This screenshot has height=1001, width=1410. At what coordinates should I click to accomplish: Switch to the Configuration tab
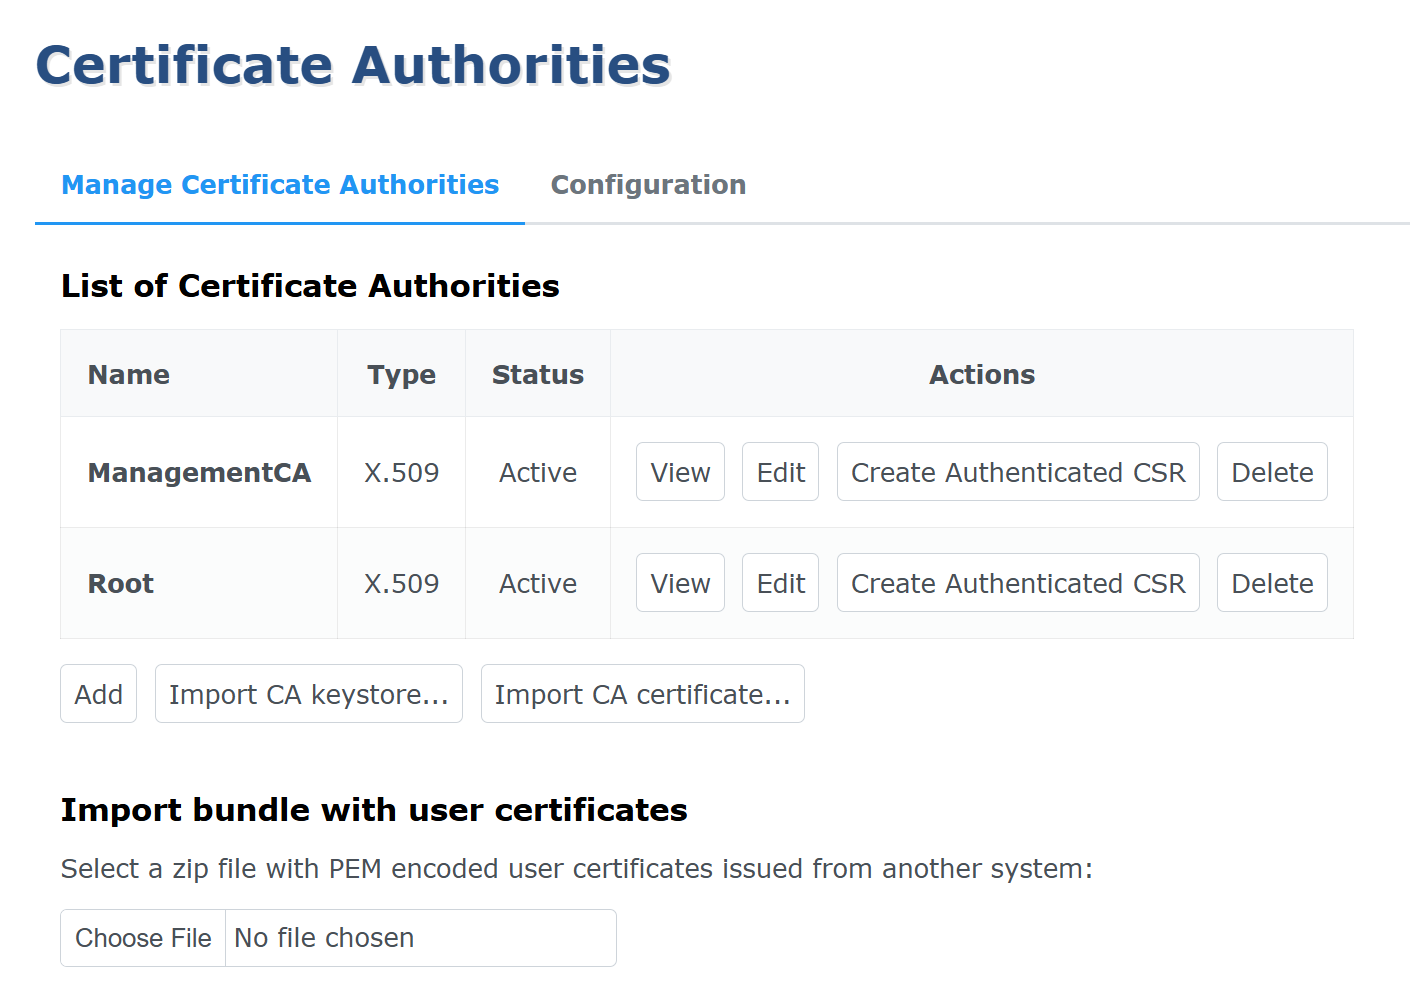click(648, 184)
